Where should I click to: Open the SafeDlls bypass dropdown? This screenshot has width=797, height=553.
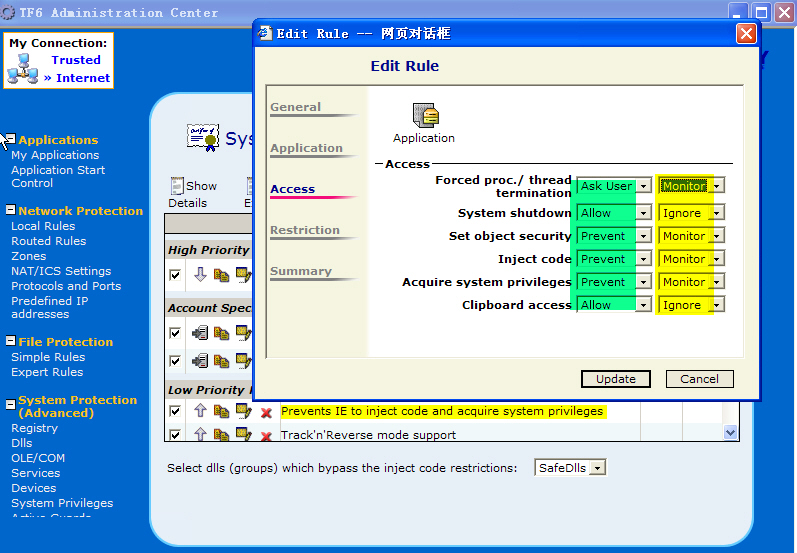click(x=570, y=468)
